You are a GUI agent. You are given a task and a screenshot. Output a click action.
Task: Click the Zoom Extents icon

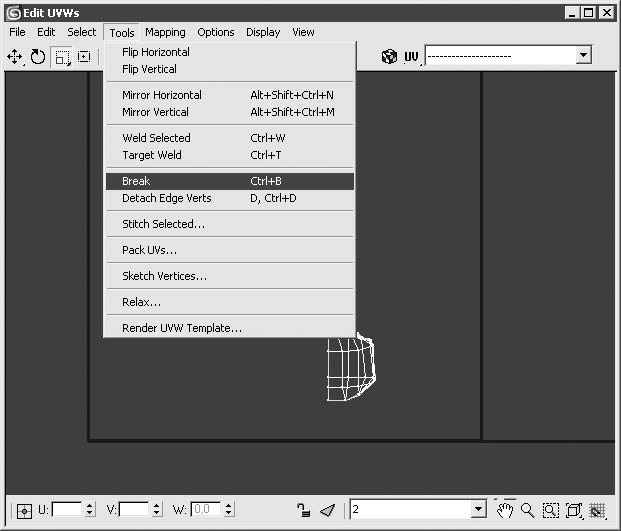click(x=574, y=510)
